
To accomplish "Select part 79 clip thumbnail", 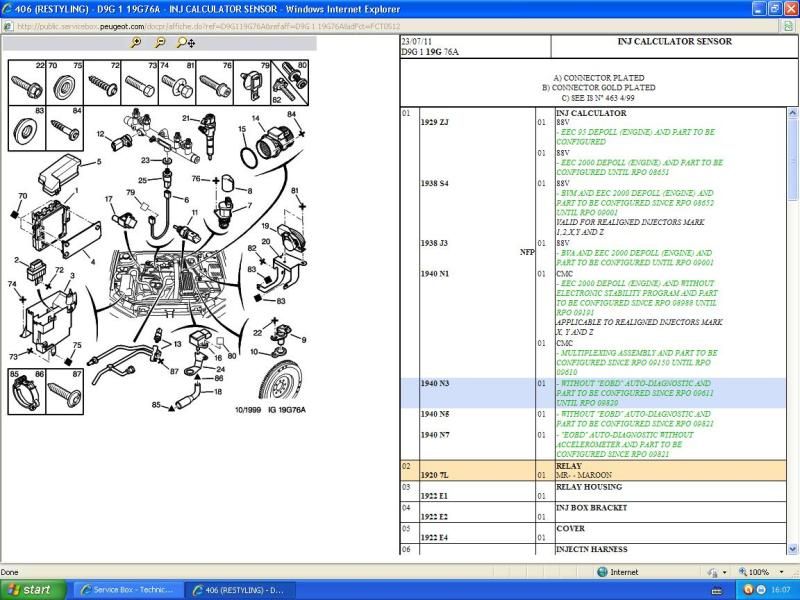I will click(x=252, y=83).
